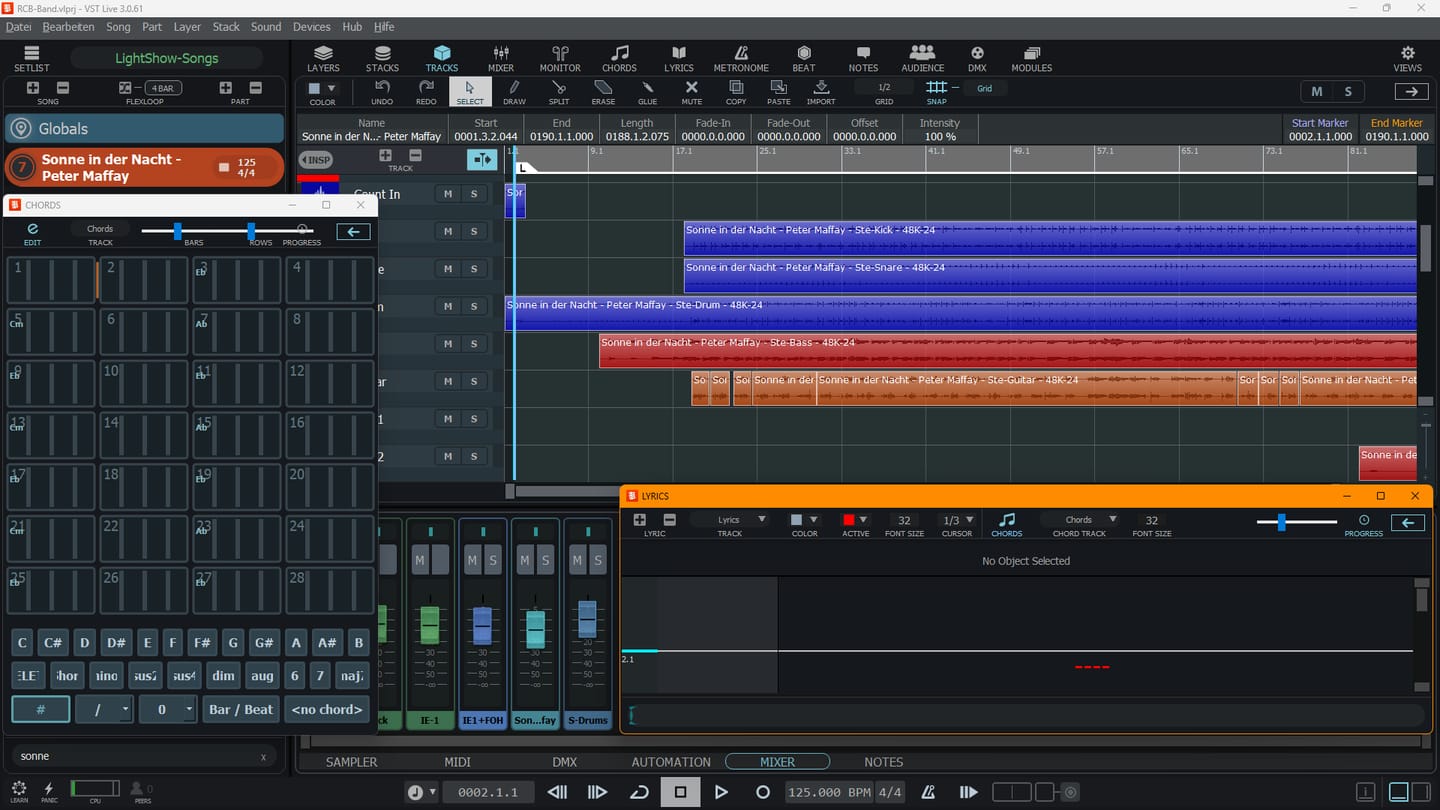Select the Globals entry
The height and width of the screenshot is (810, 1440).
(144, 128)
